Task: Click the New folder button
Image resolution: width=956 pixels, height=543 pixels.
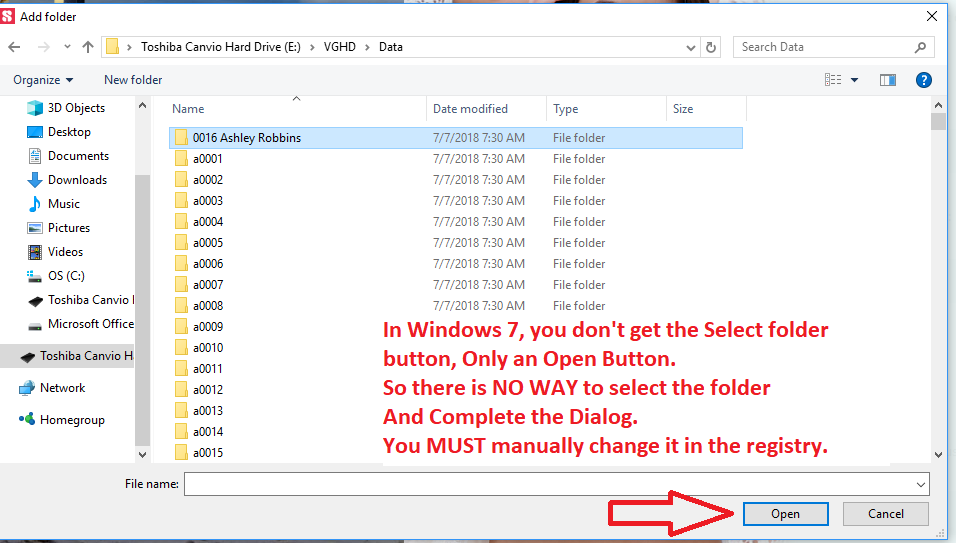Action: tap(133, 80)
